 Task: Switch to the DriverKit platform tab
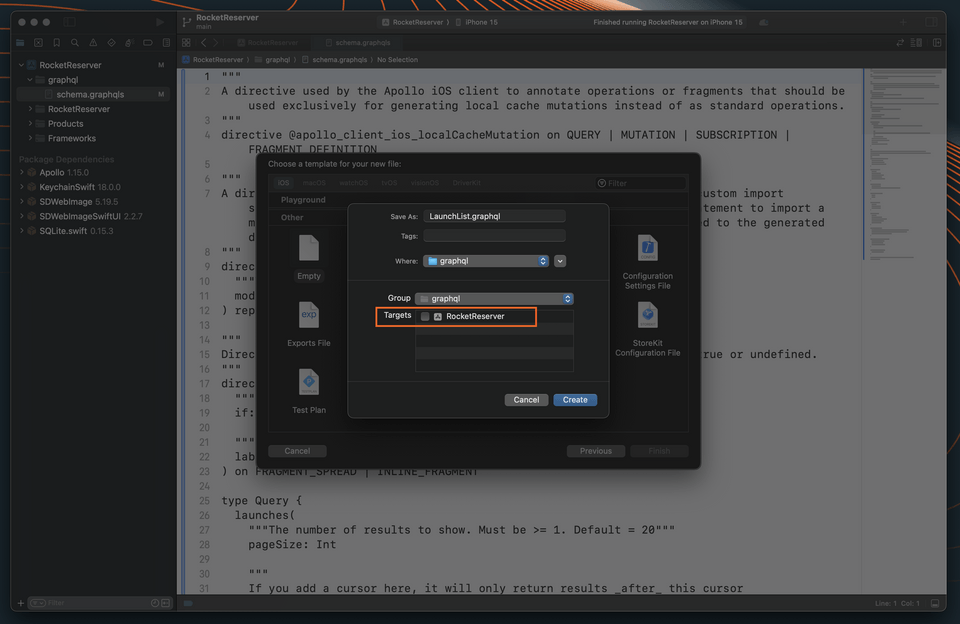pyautogui.click(x=467, y=183)
